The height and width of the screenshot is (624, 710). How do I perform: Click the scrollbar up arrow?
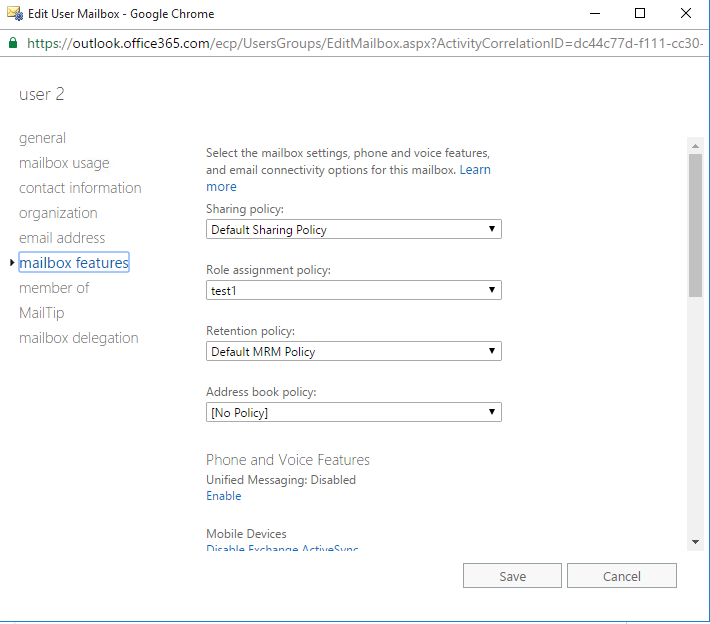[695, 146]
